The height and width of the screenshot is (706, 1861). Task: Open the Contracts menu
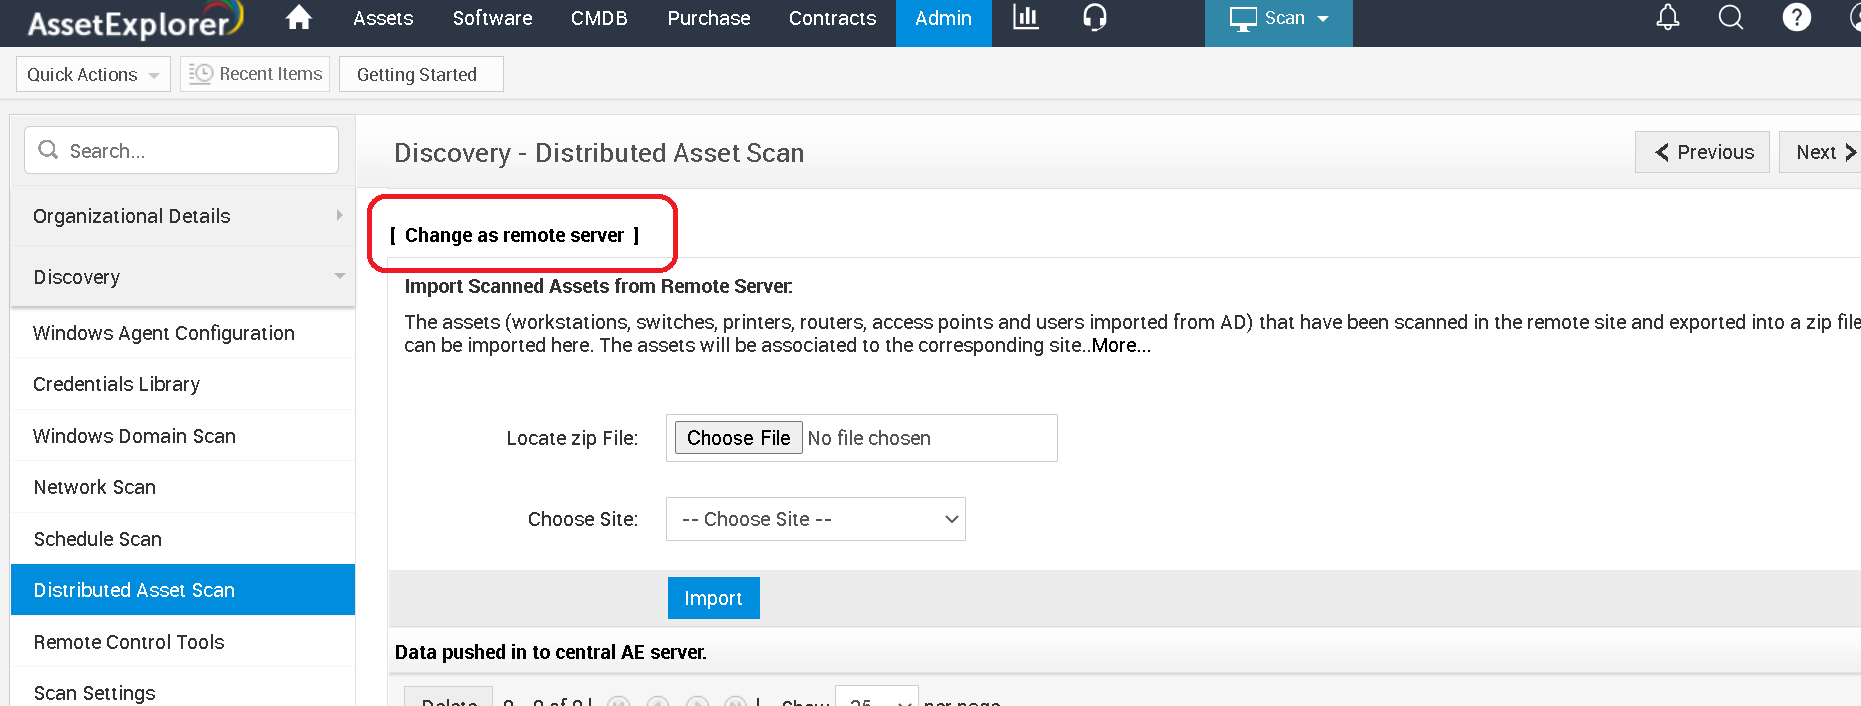[832, 19]
